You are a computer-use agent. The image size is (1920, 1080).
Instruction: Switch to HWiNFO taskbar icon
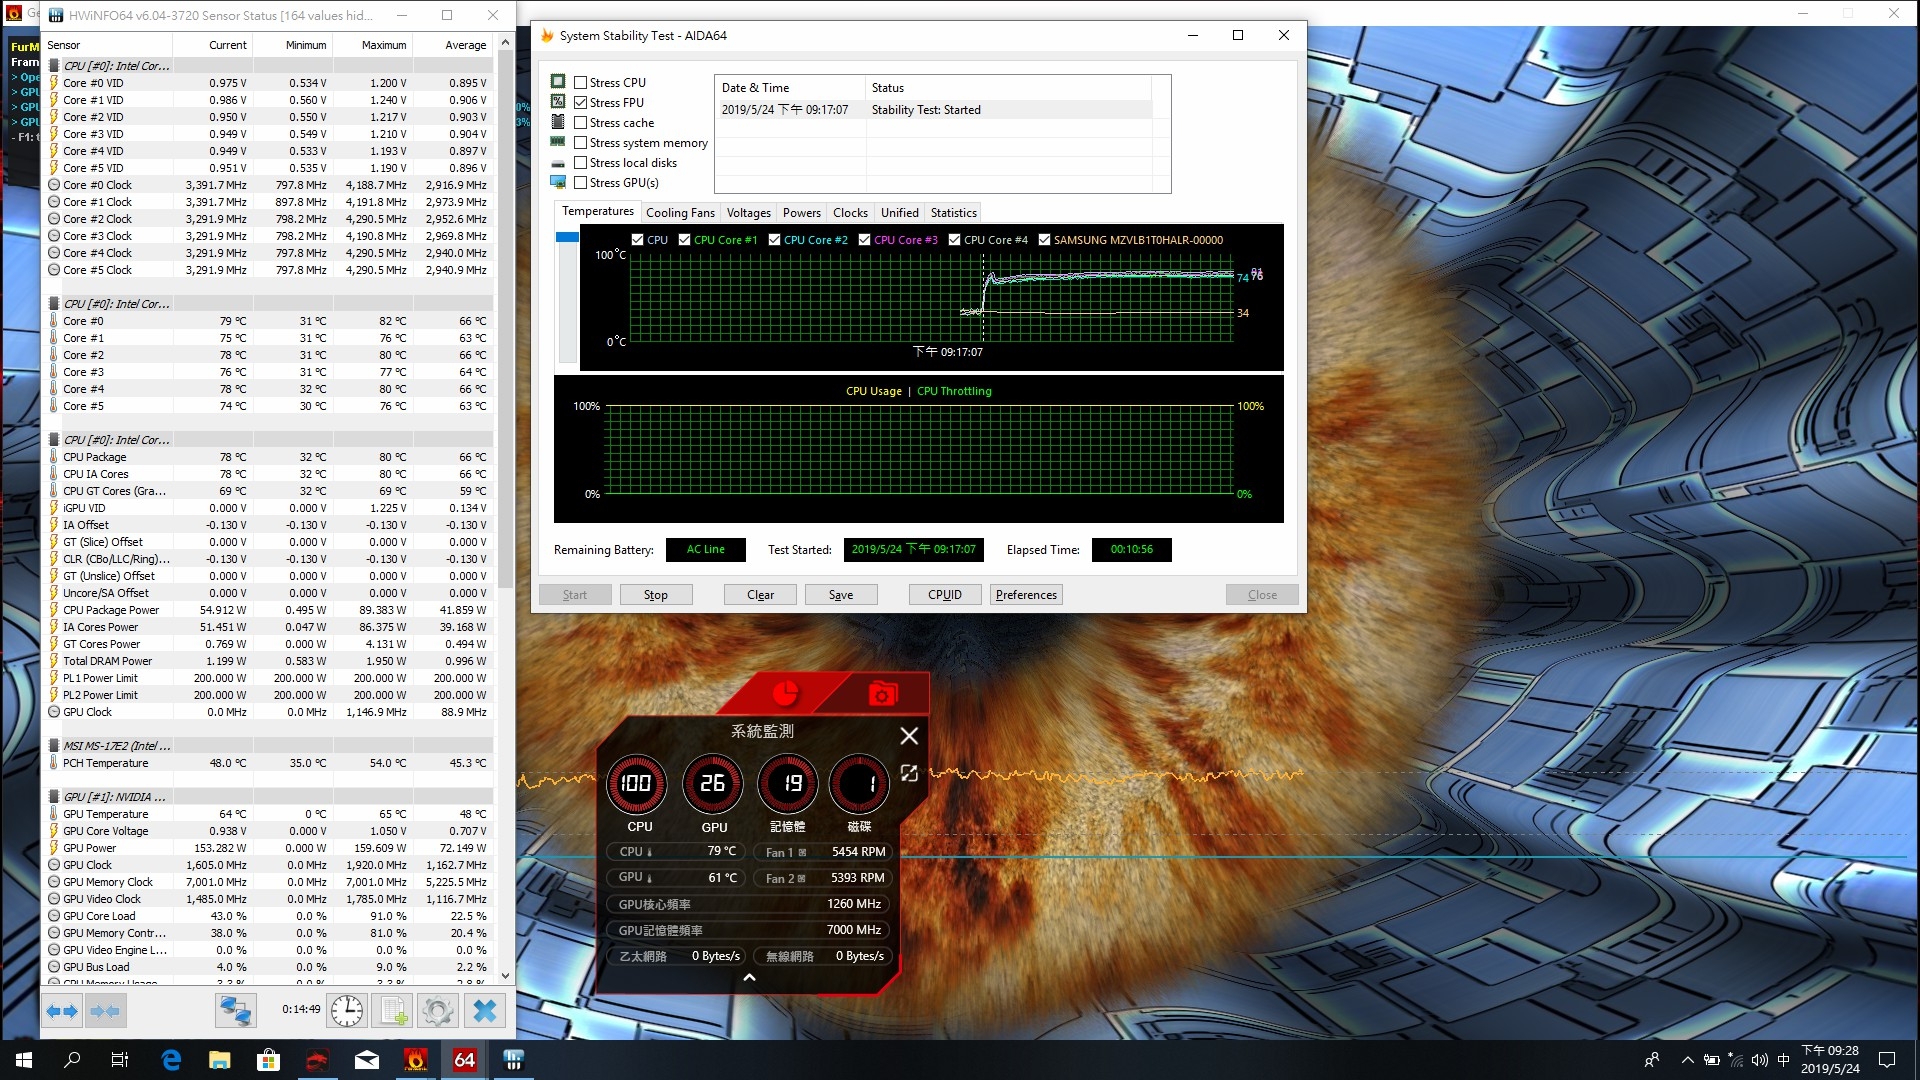tap(514, 1060)
